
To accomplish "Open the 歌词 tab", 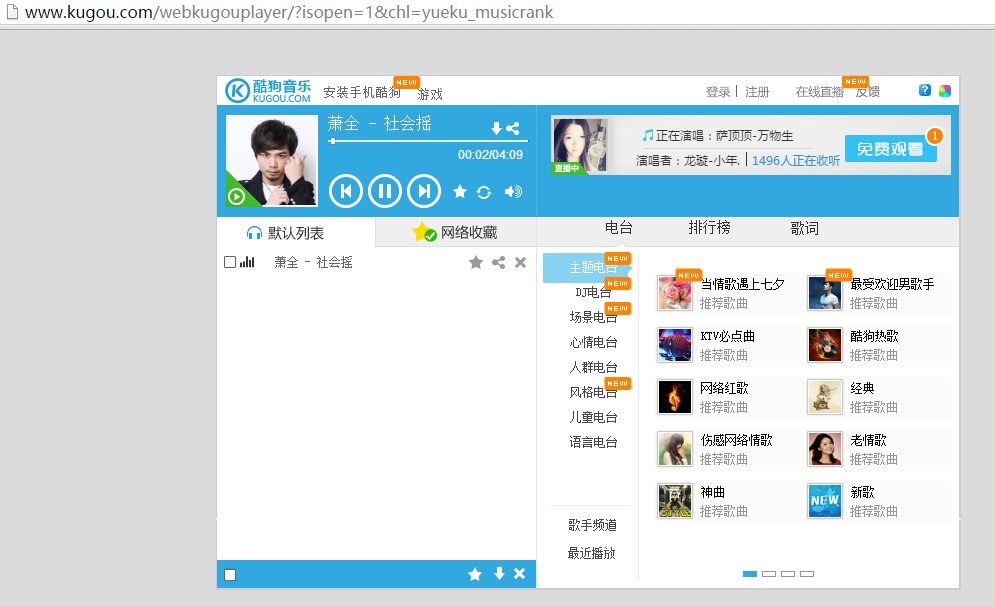I will [805, 228].
